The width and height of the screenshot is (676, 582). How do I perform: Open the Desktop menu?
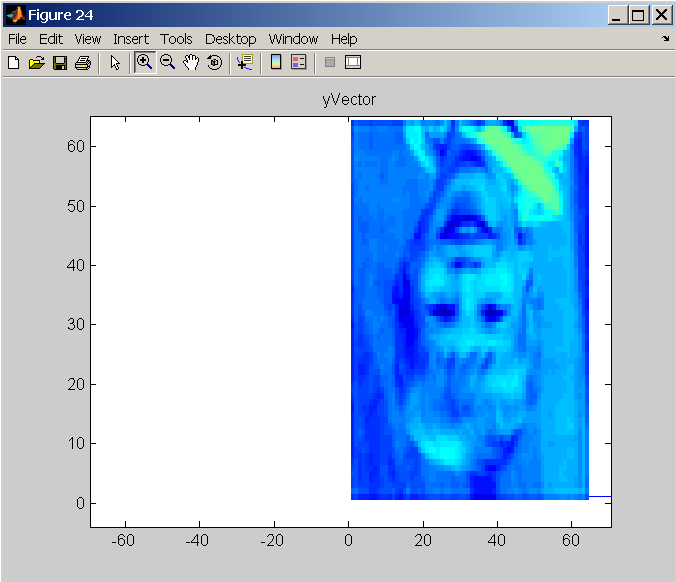(x=231, y=39)
